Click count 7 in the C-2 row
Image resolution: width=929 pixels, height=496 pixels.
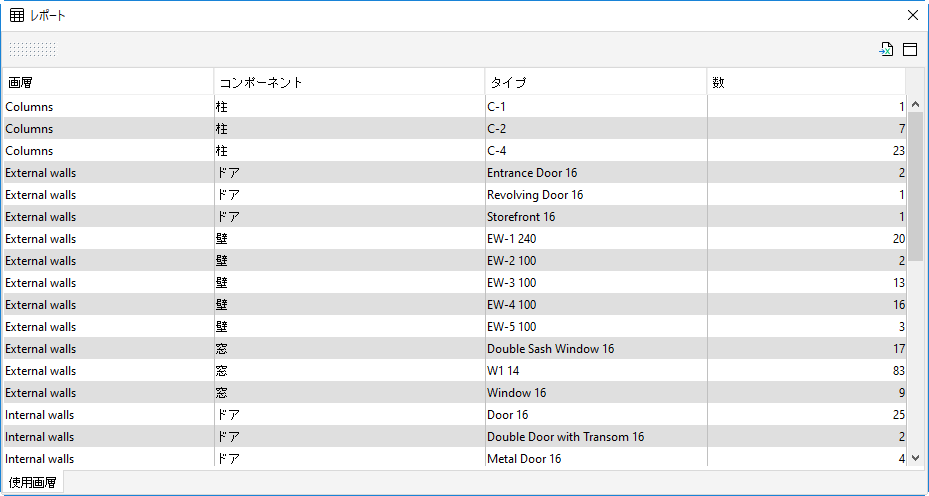(x=806, y=129)
